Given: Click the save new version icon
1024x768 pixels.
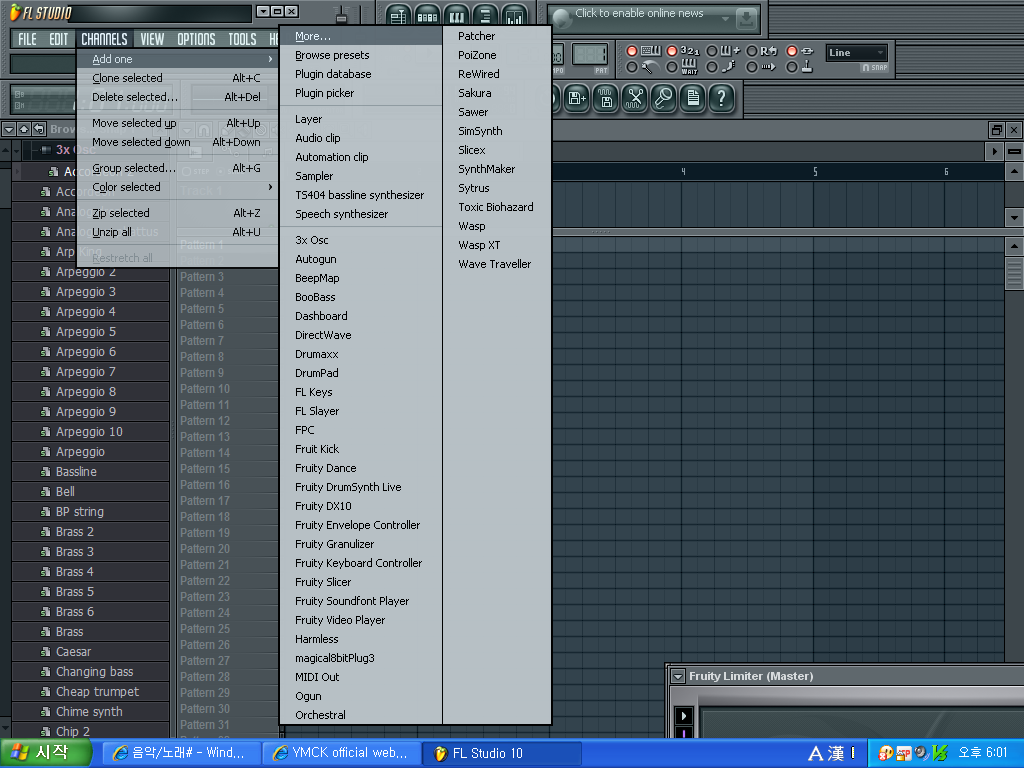Looking at the screenshot, I should tap(576, 99).
